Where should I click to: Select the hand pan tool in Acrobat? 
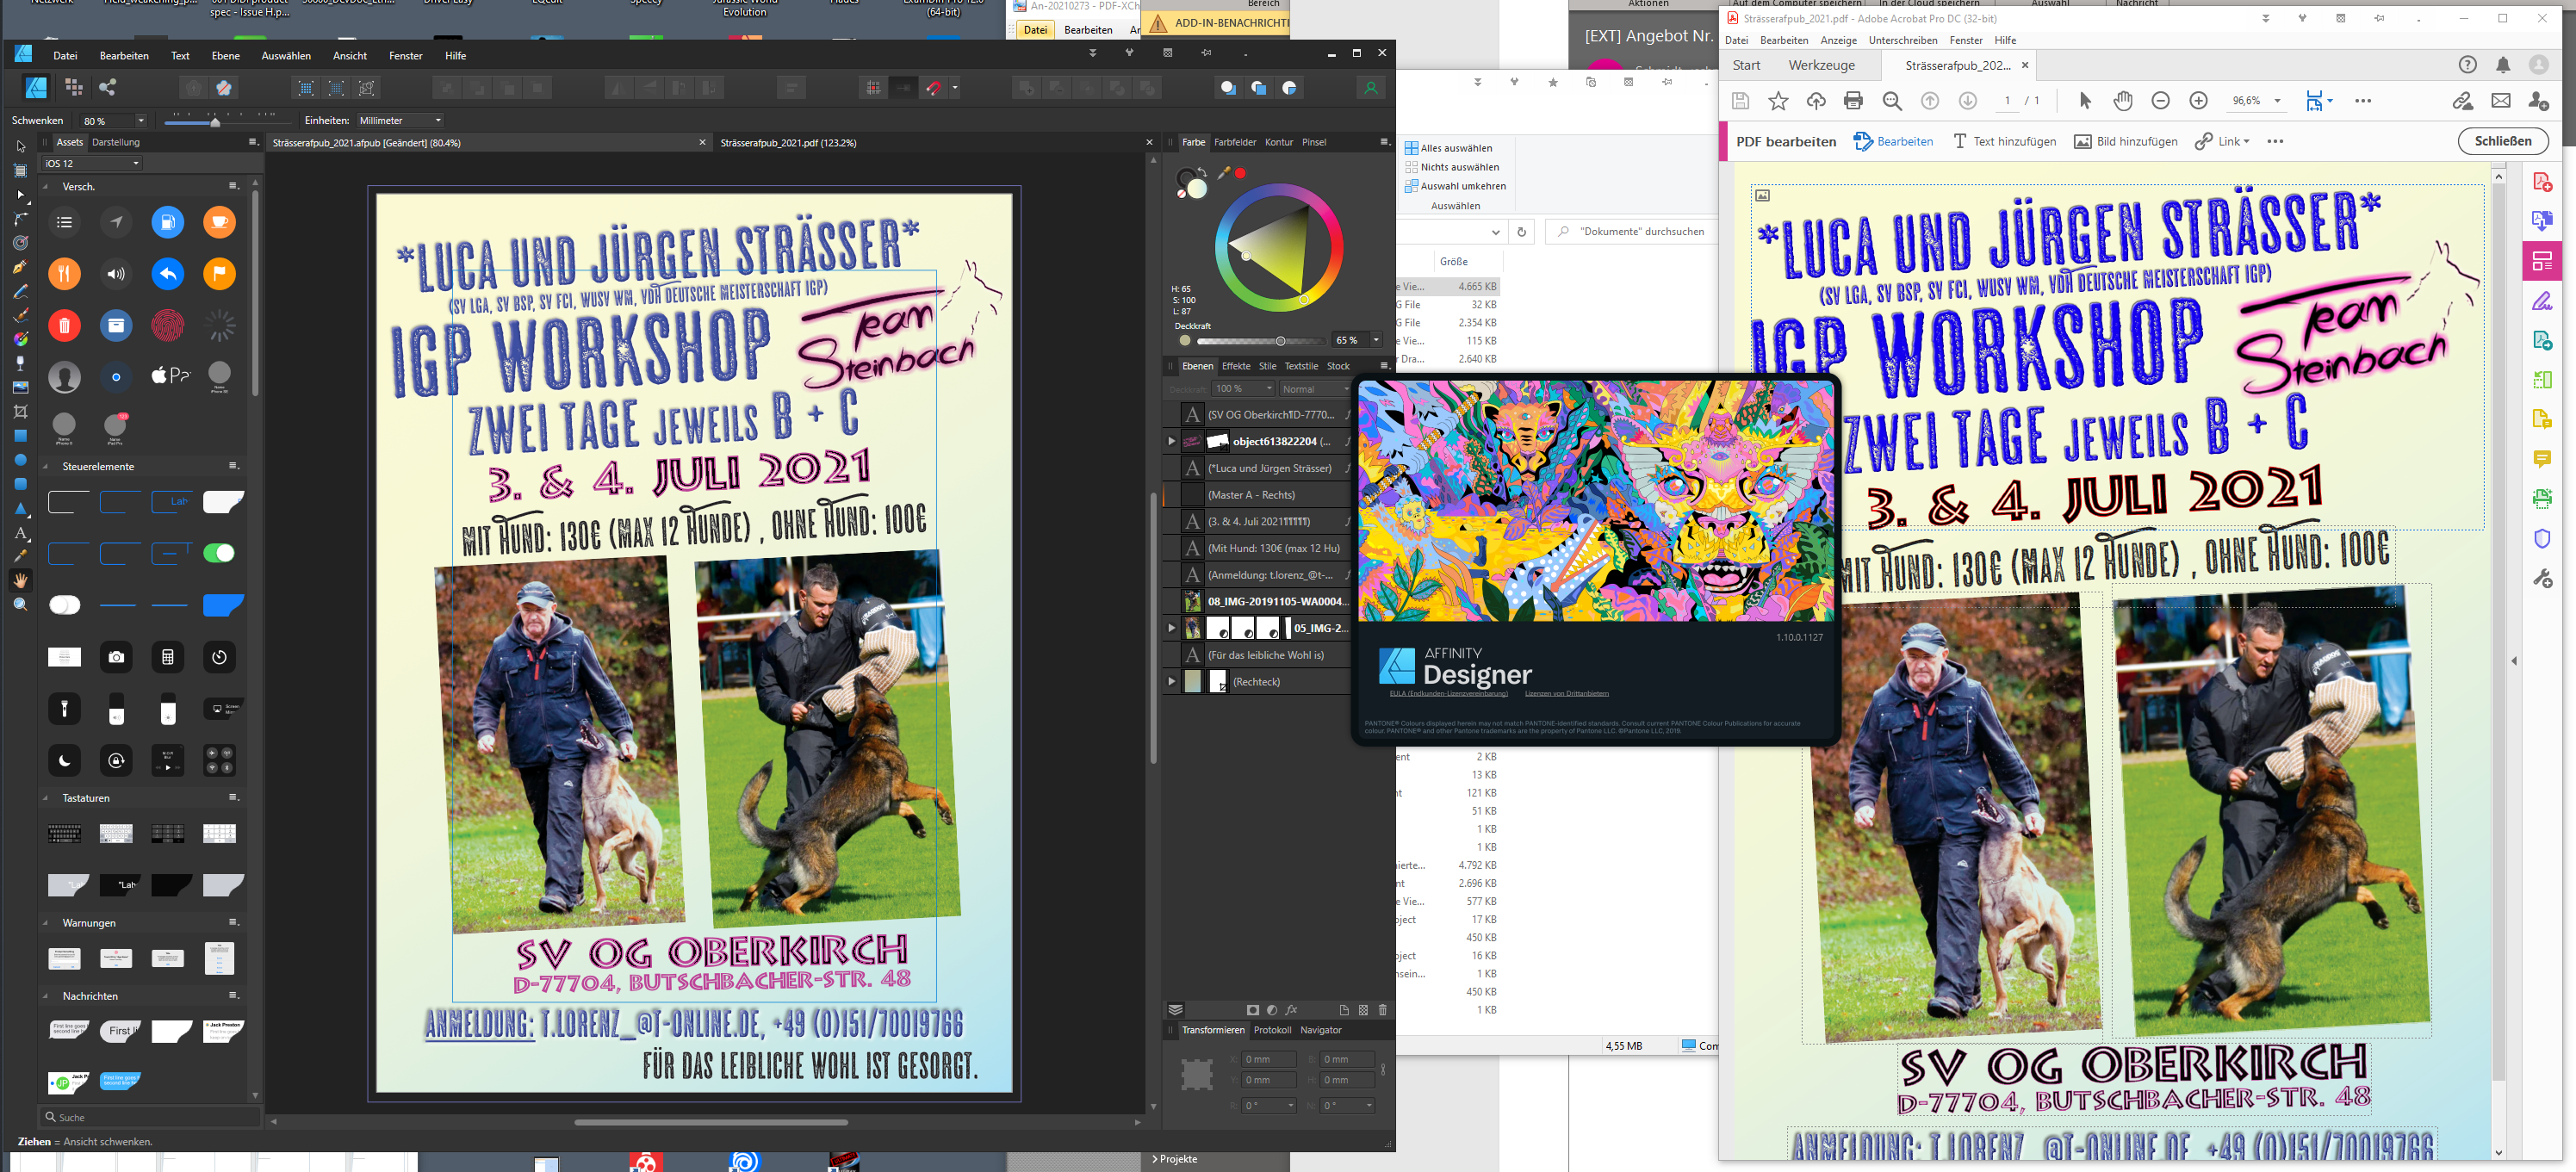coord(2123,100)
